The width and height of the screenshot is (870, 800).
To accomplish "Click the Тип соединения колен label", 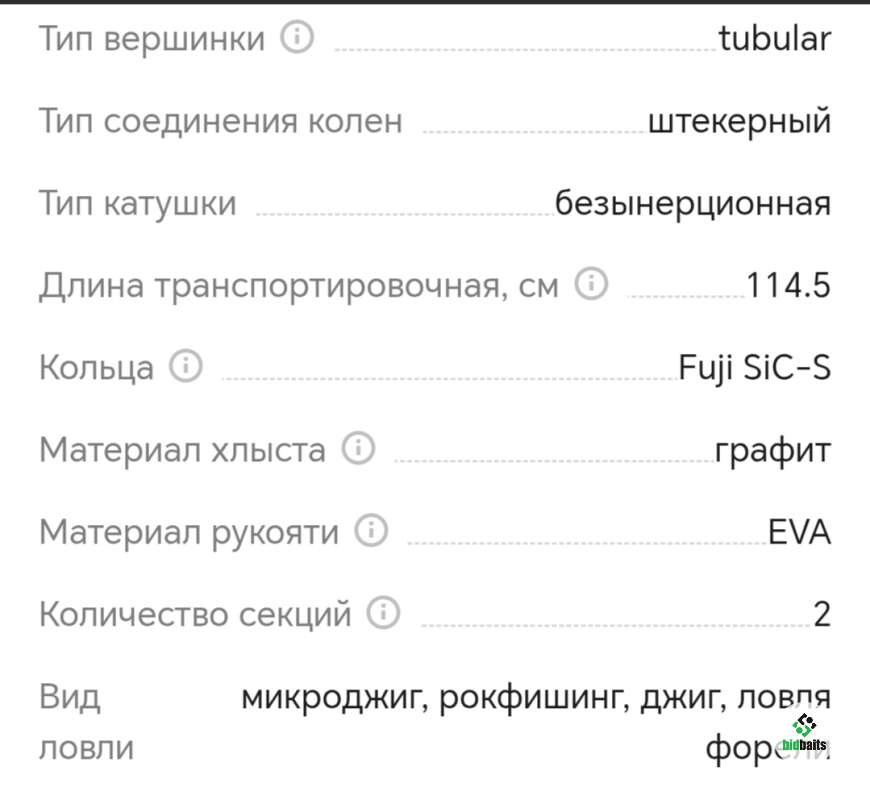I will 221,122.
